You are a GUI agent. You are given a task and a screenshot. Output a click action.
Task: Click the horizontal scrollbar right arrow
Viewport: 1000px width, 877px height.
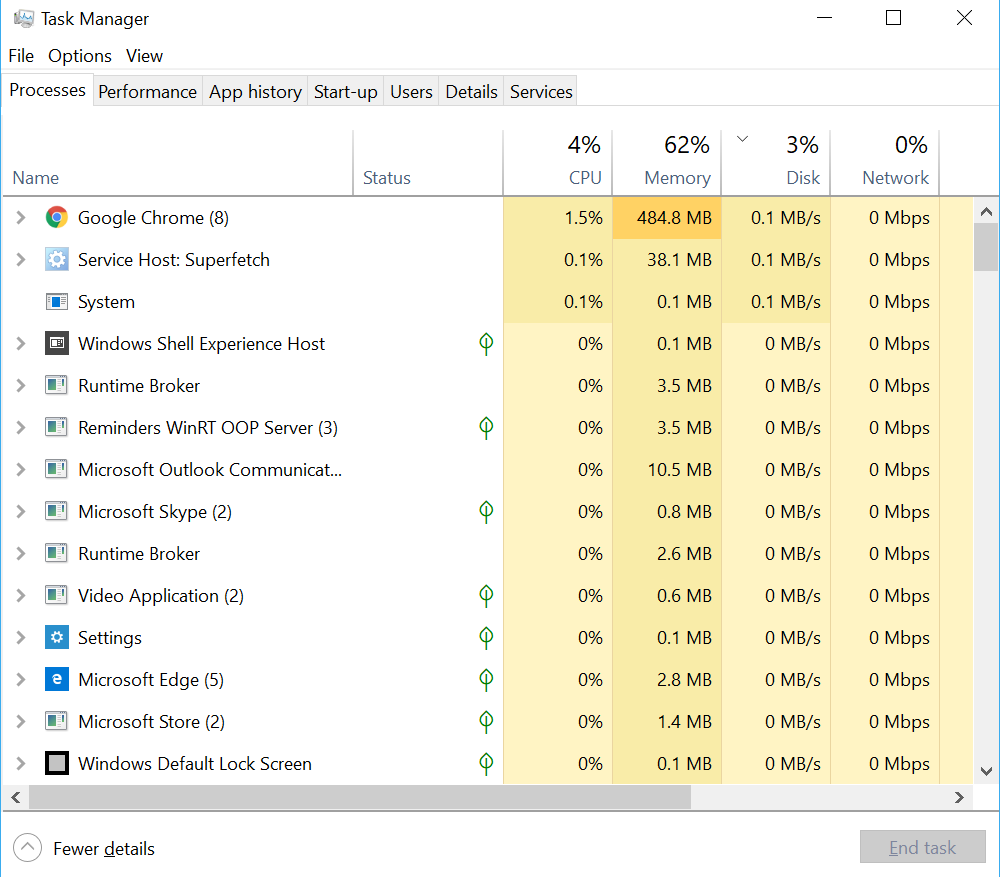959,797
